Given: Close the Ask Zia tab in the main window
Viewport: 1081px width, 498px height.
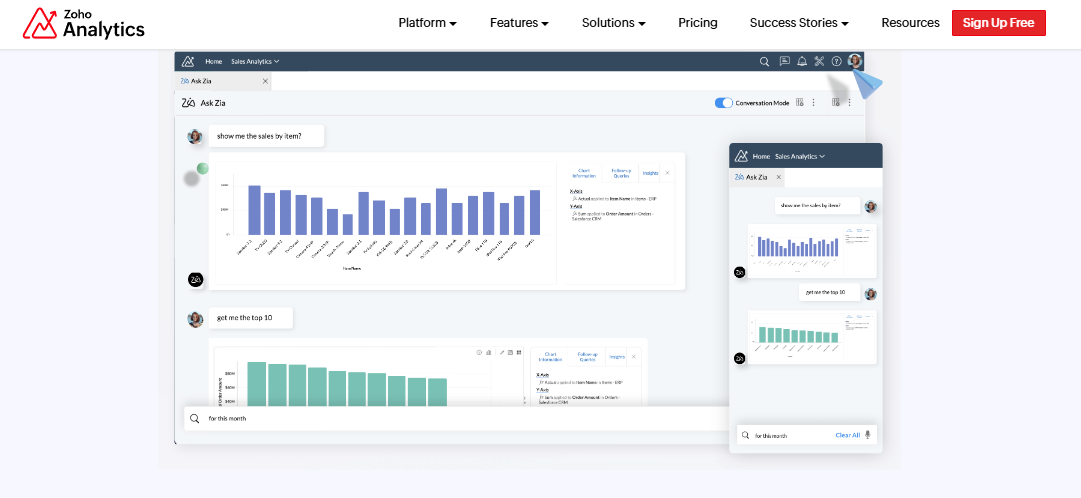Looking at the screenshot, I should 265,81.
